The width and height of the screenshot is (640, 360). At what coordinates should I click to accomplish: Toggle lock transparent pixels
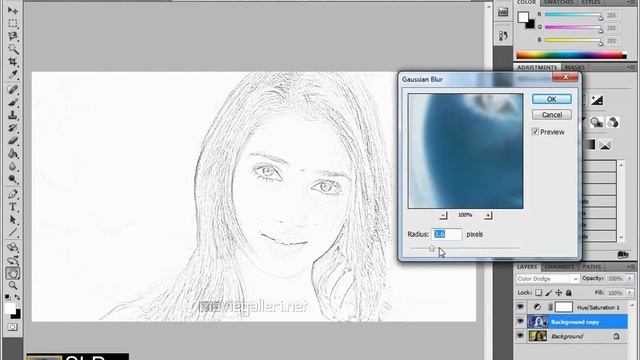pyautogui.click(x=539, y=293)
